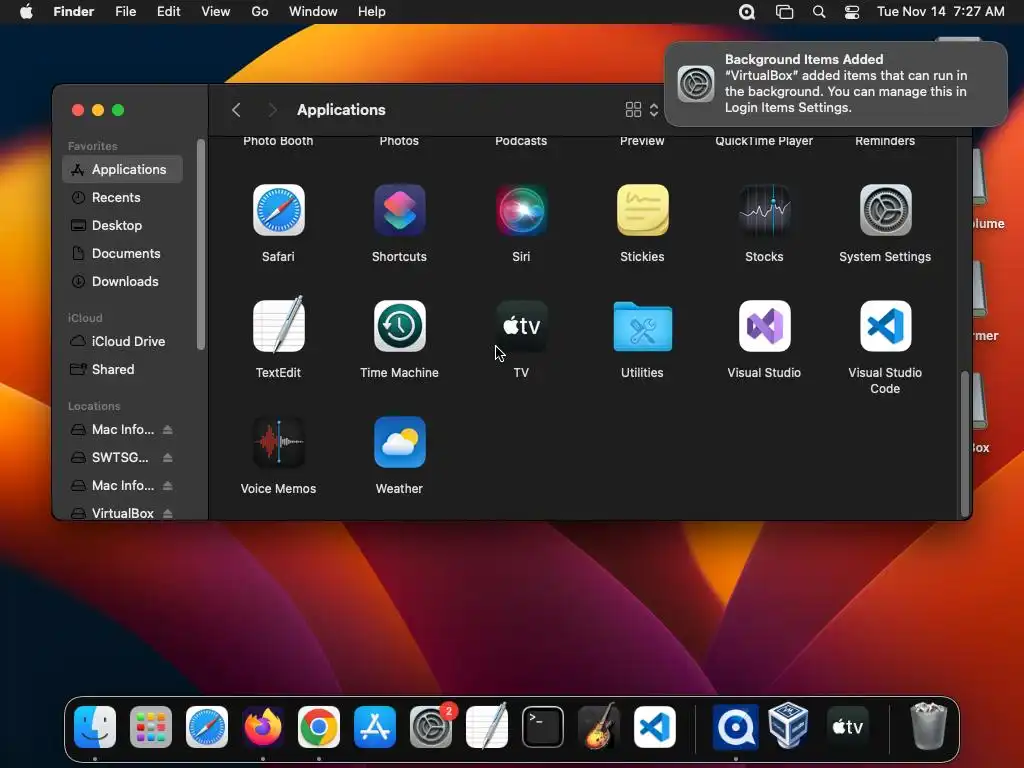Select Downloads in Finder sidebar
This screenshot has width=1024, height=768.
point(123,281)
